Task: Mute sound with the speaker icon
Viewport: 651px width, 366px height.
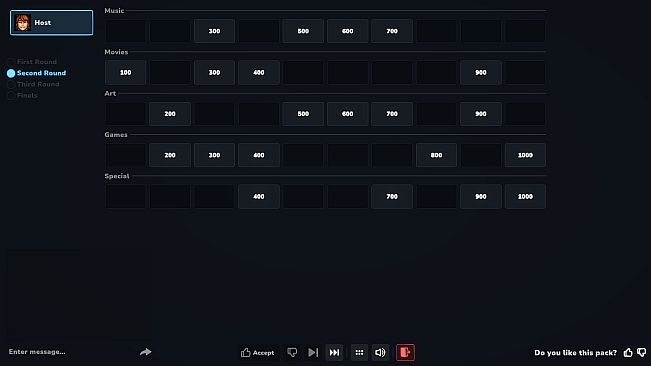Action: [x=380, y=352]
